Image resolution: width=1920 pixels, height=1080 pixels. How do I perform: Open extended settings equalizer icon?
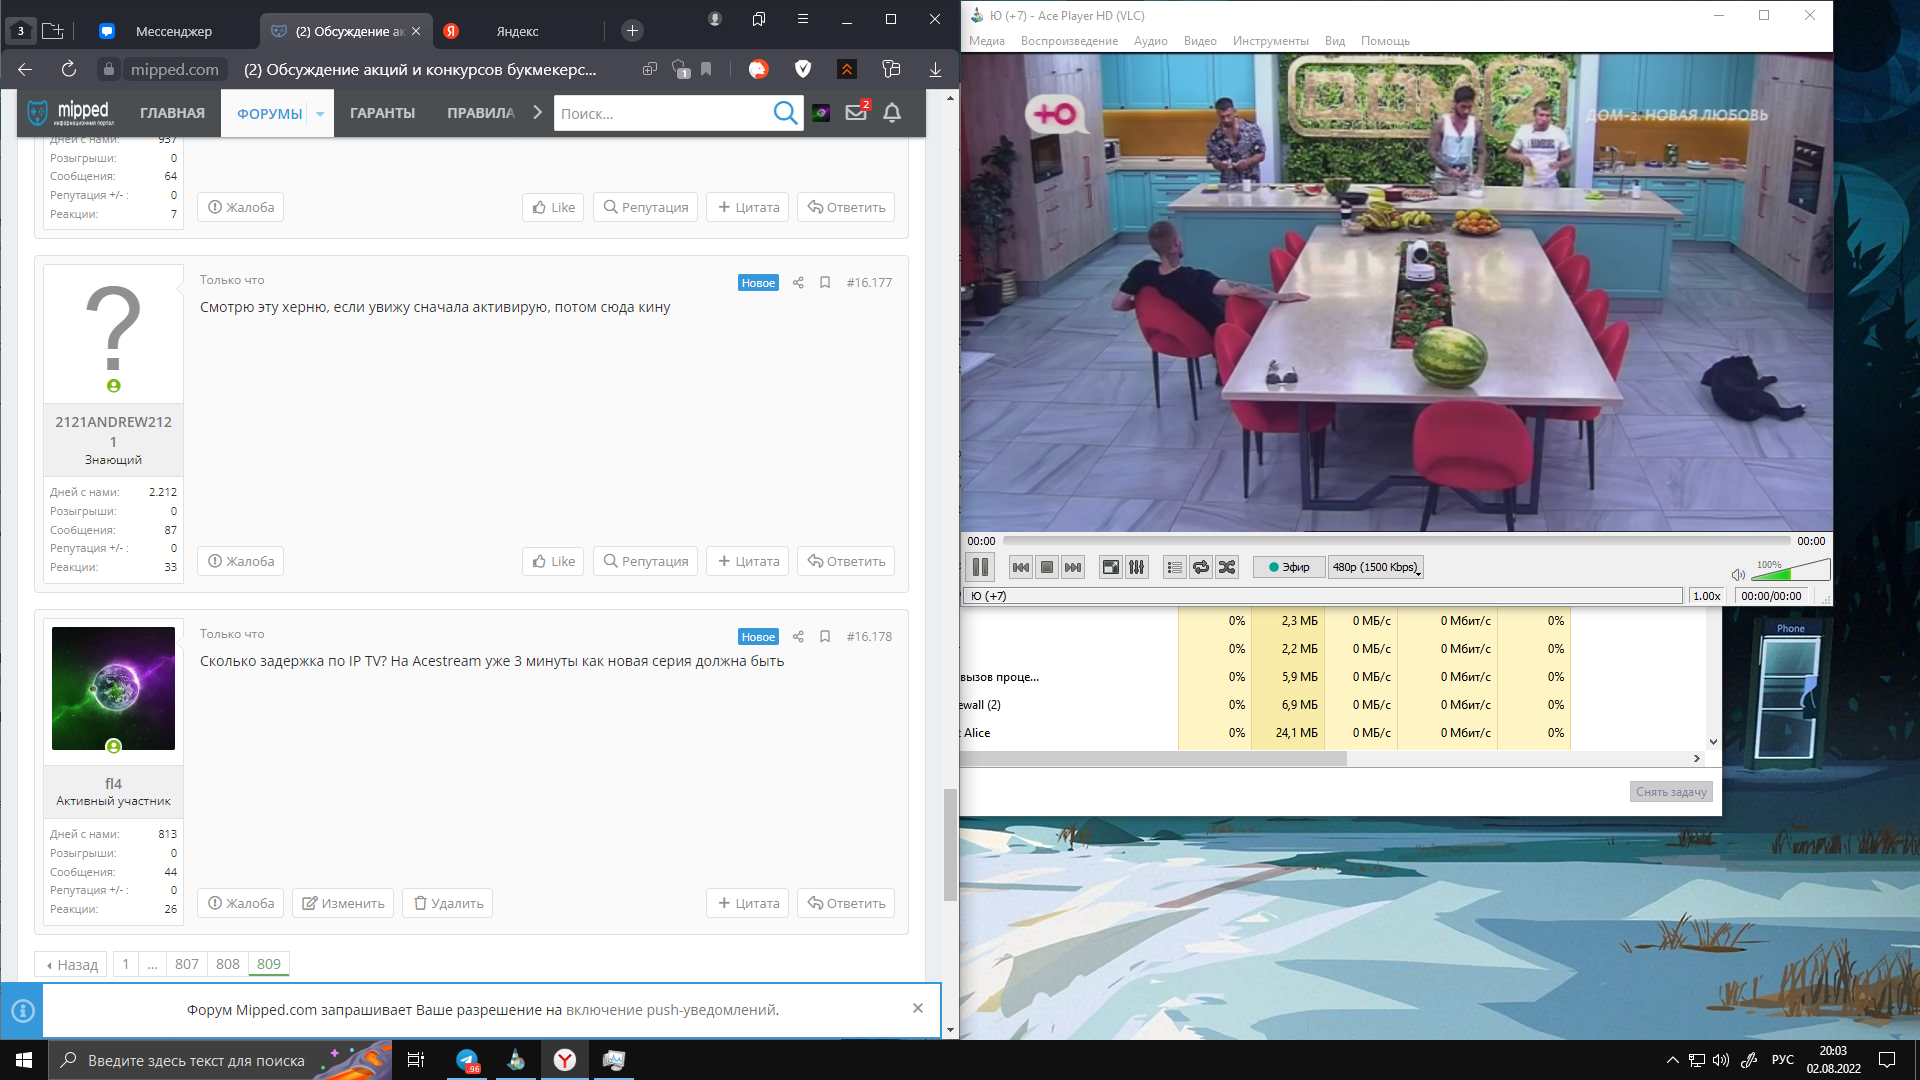coord(1137,567)
